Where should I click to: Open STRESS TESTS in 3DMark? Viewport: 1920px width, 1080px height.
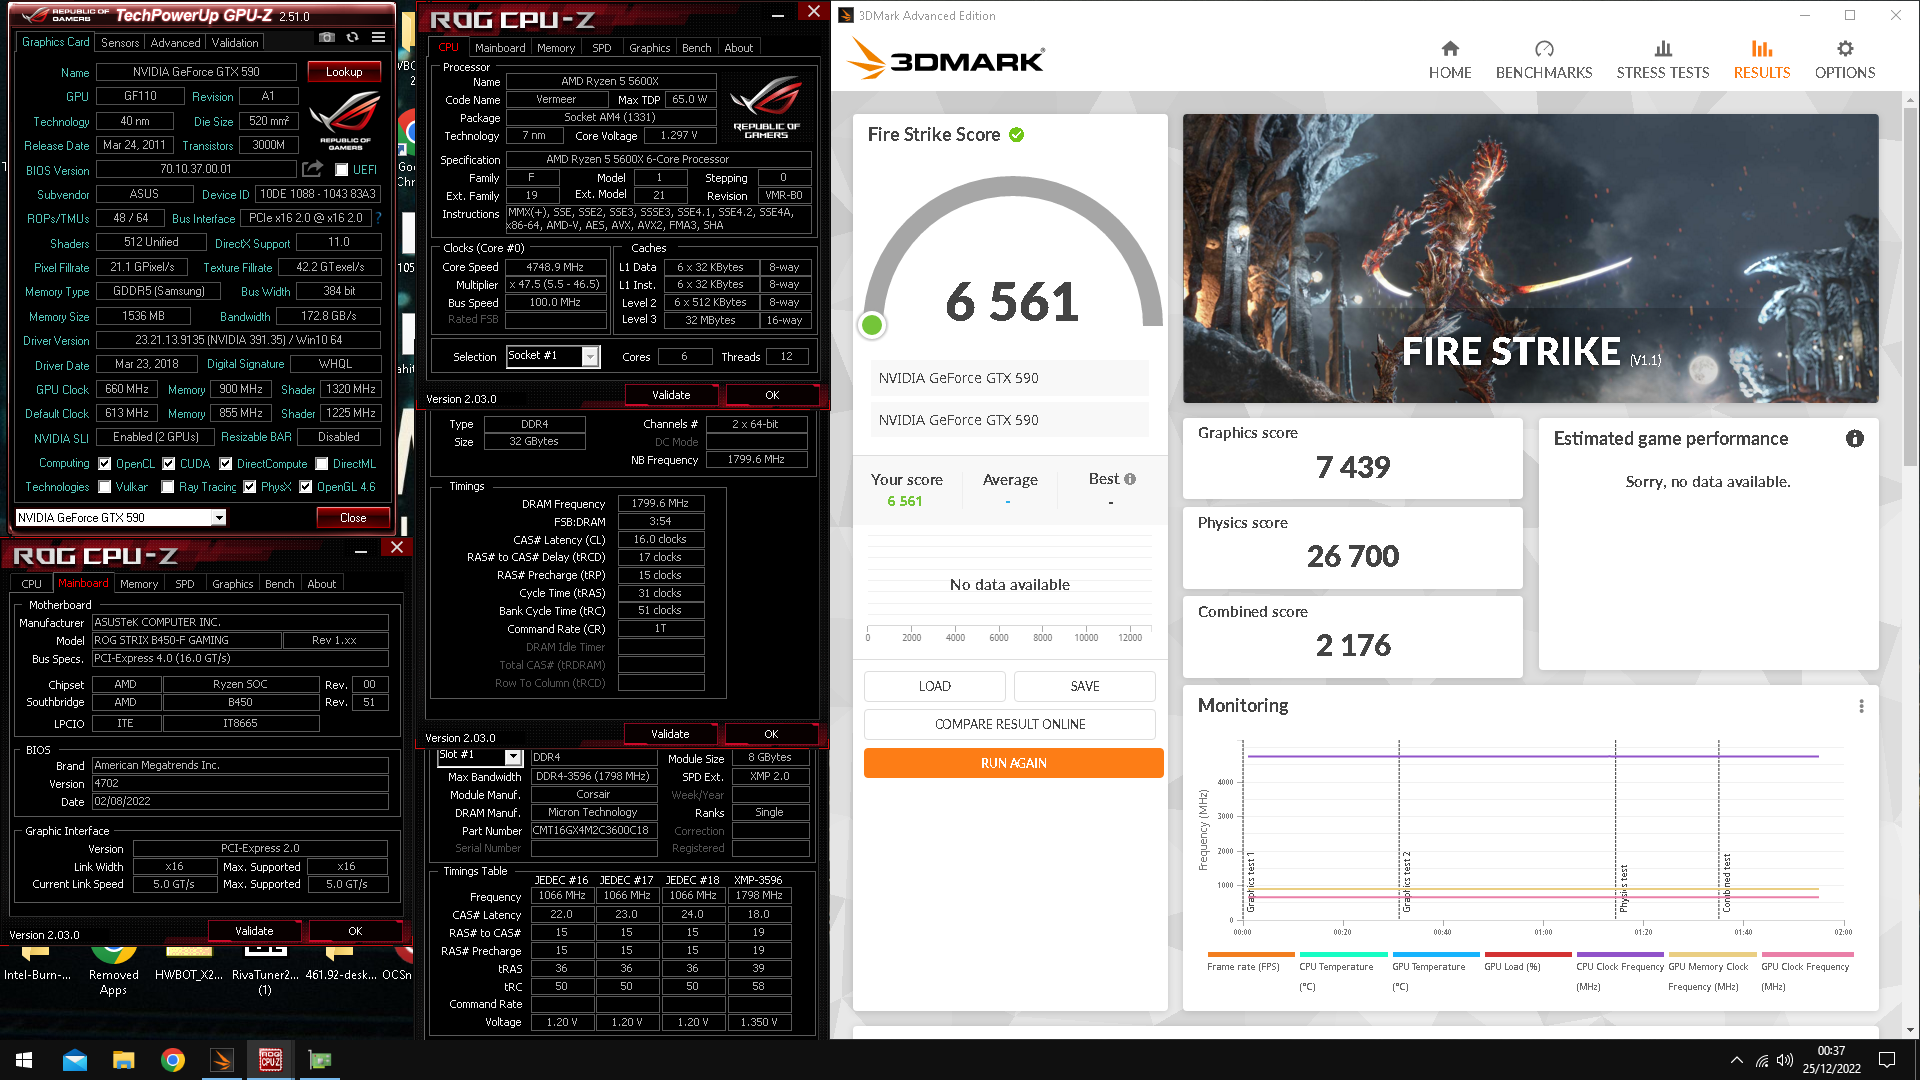tap(1663, 60)
